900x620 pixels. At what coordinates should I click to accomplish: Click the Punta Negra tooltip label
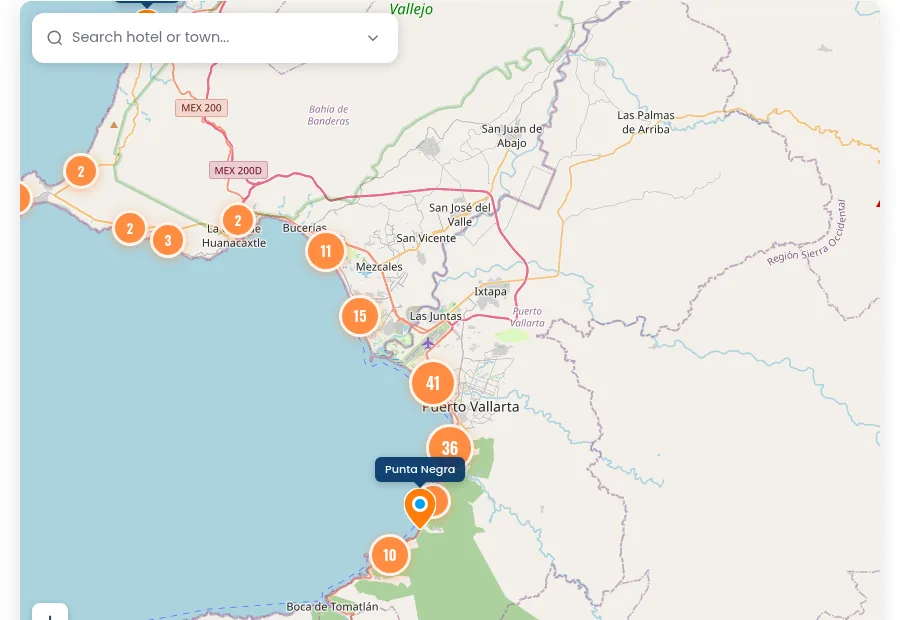coord(420,470)
